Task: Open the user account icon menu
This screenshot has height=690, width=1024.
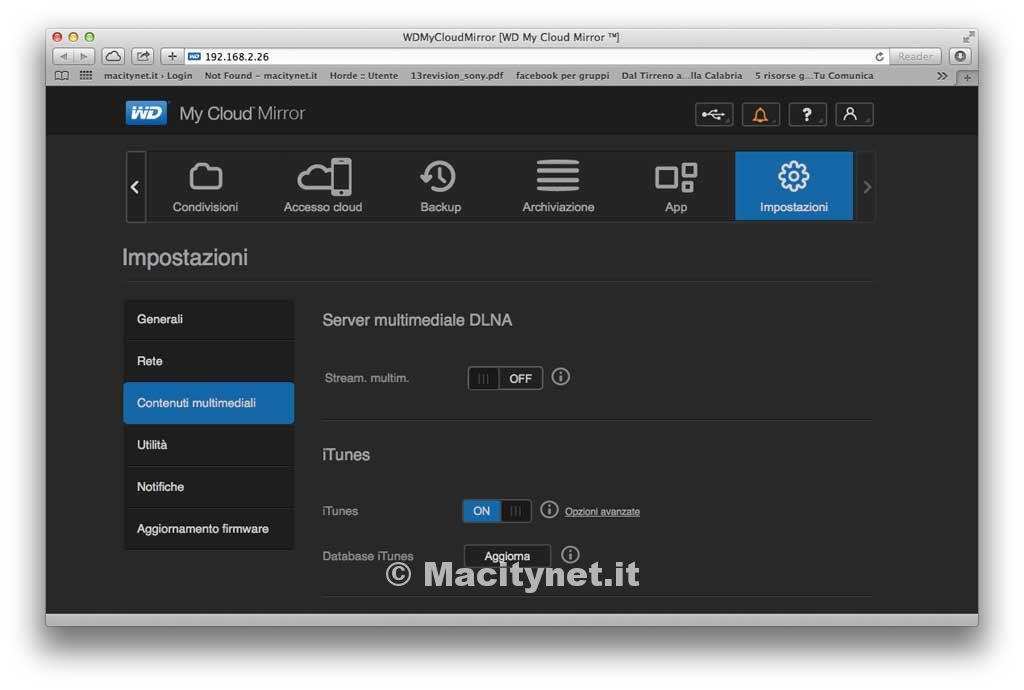Action: click(x=854, y=114)
